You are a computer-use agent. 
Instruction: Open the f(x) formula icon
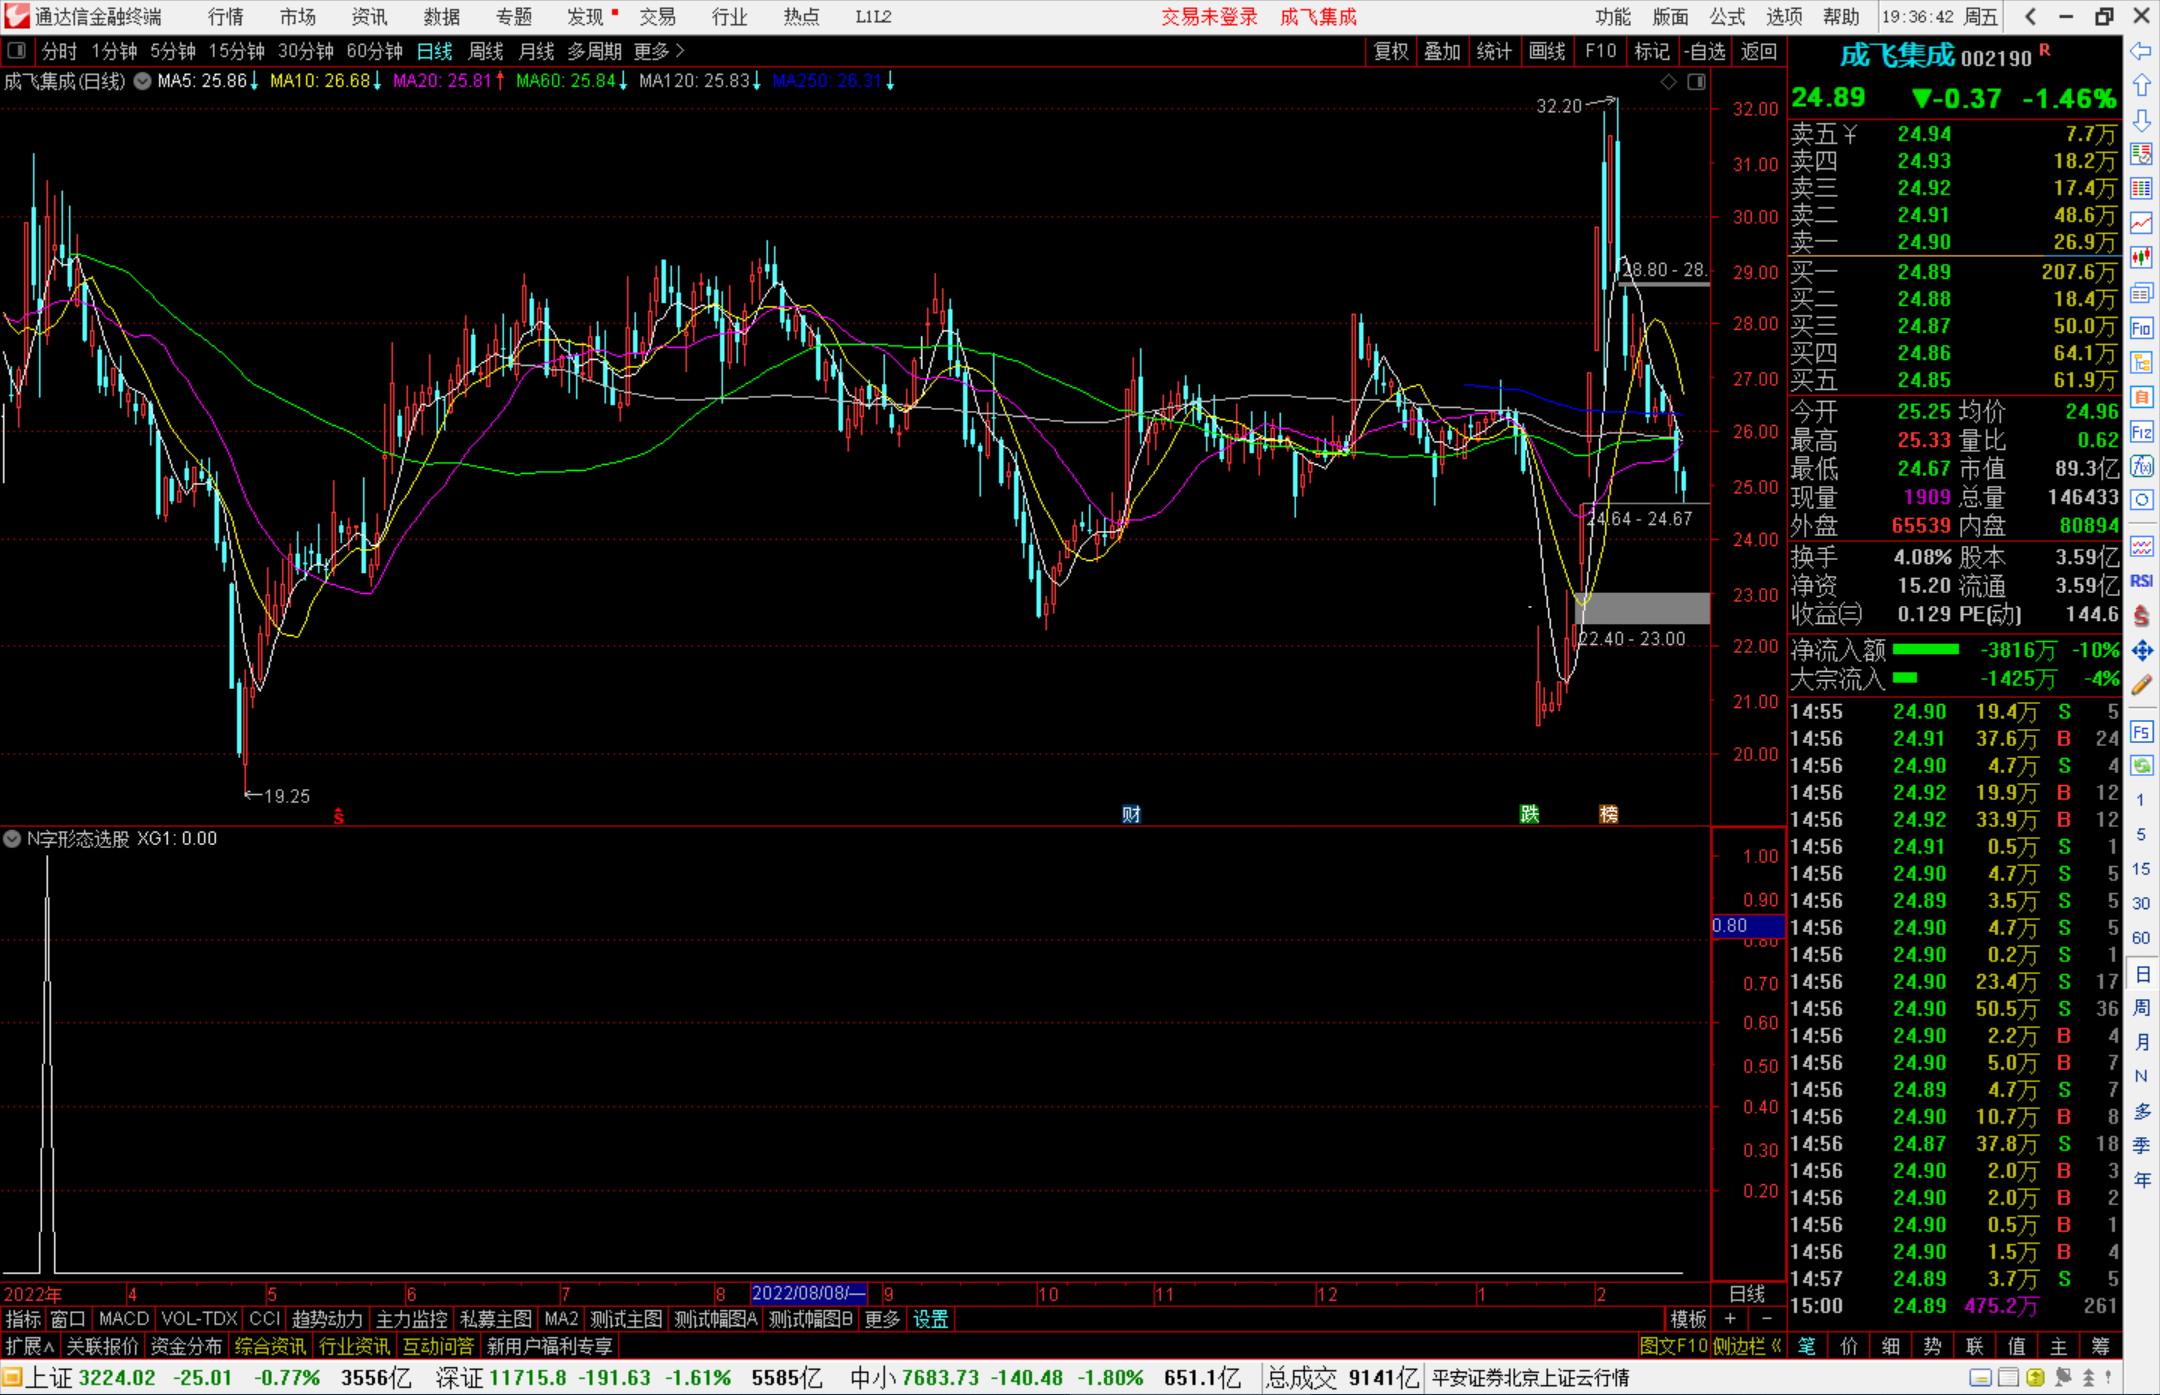[2141, 466]
